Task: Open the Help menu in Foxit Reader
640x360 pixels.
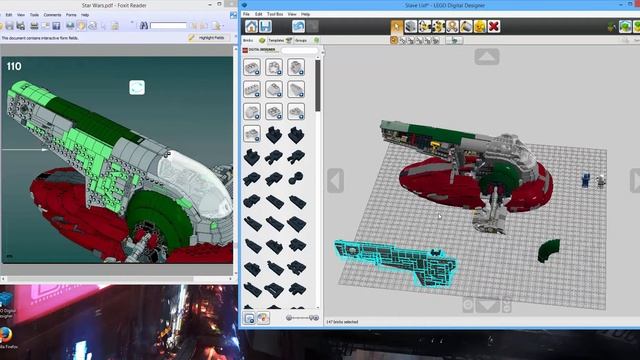Action: pos(85,15)
